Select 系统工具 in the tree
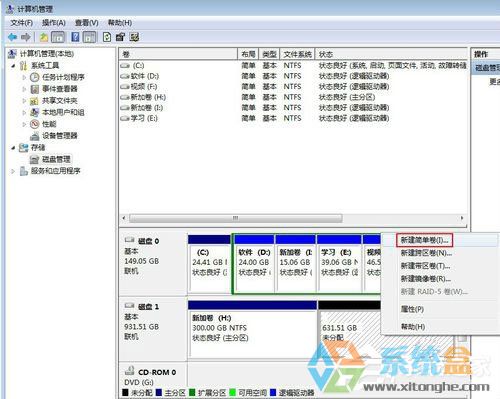500x399 pixels. point(45,65)
